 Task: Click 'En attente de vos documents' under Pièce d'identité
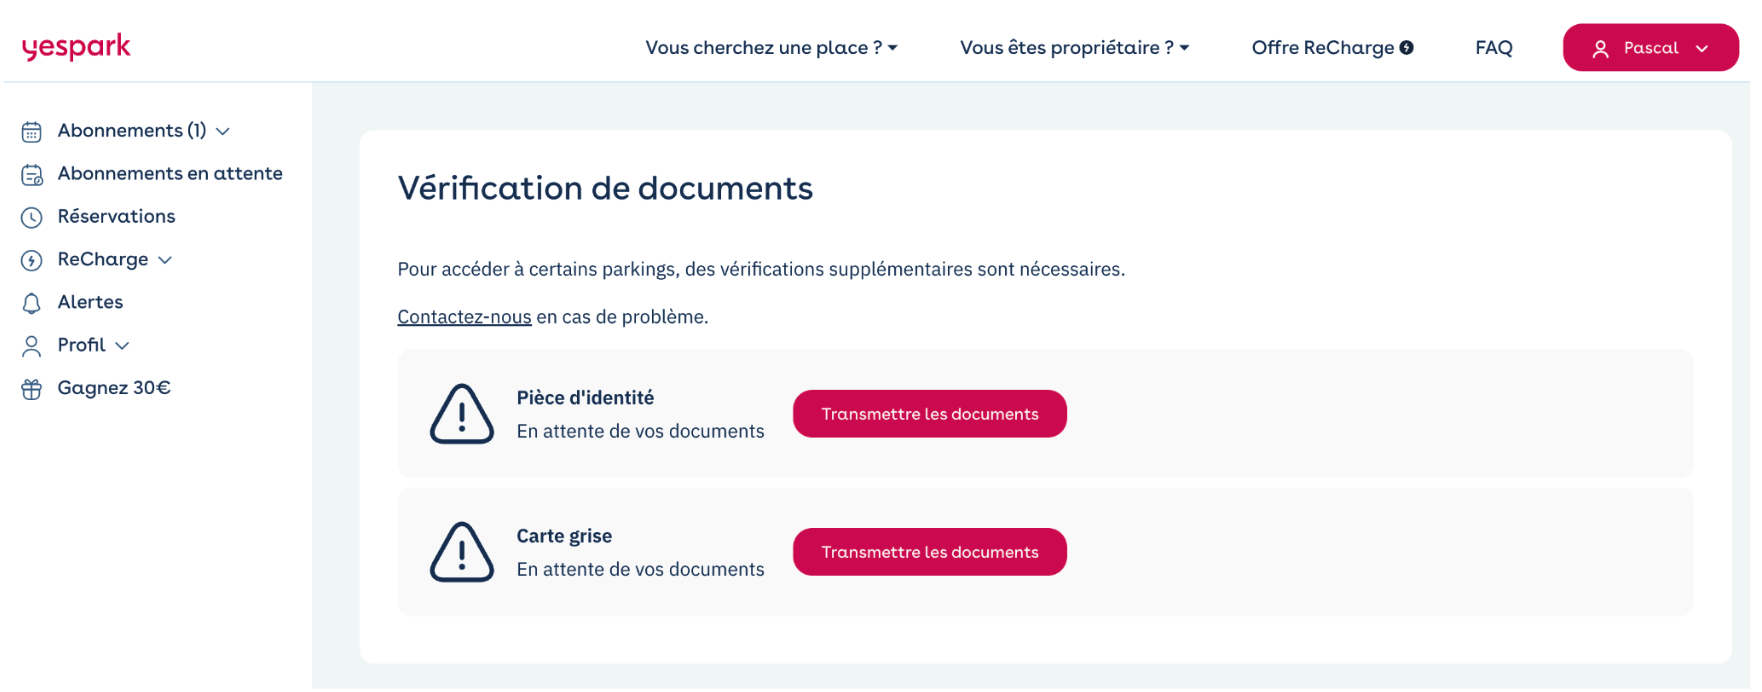pos(640,431)
